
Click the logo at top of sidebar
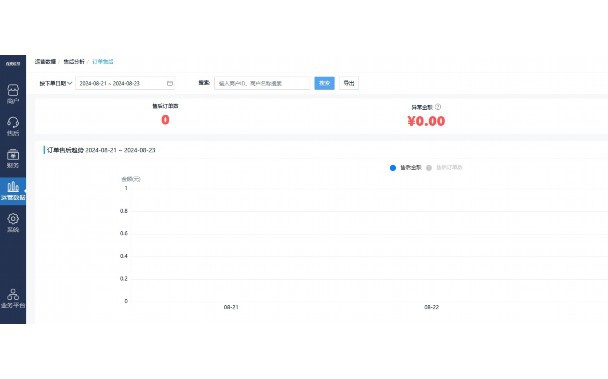[x=13, y=63]
